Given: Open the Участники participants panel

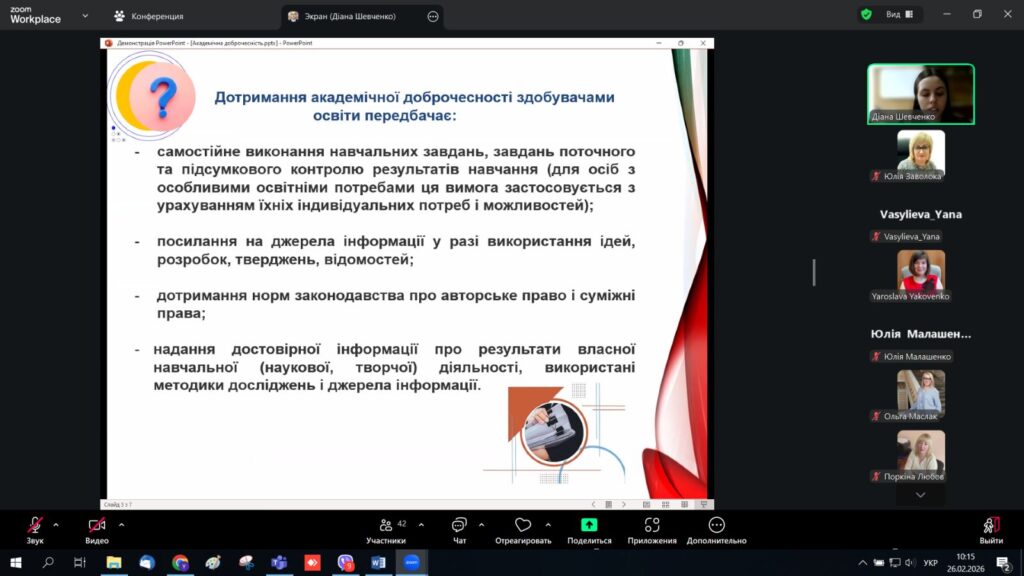Looking at the screenshot, I should click(x=386, y=529).
